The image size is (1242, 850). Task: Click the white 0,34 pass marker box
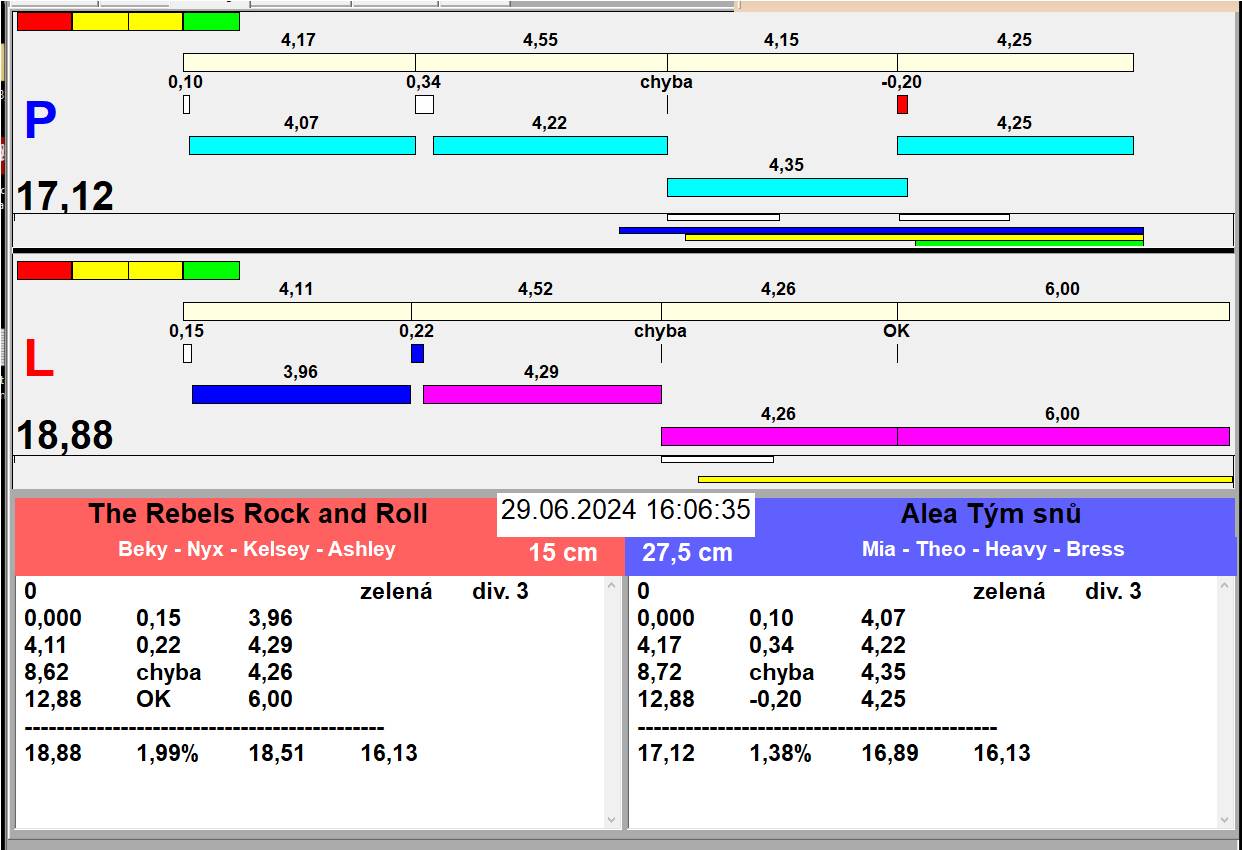tap(424, 104)
